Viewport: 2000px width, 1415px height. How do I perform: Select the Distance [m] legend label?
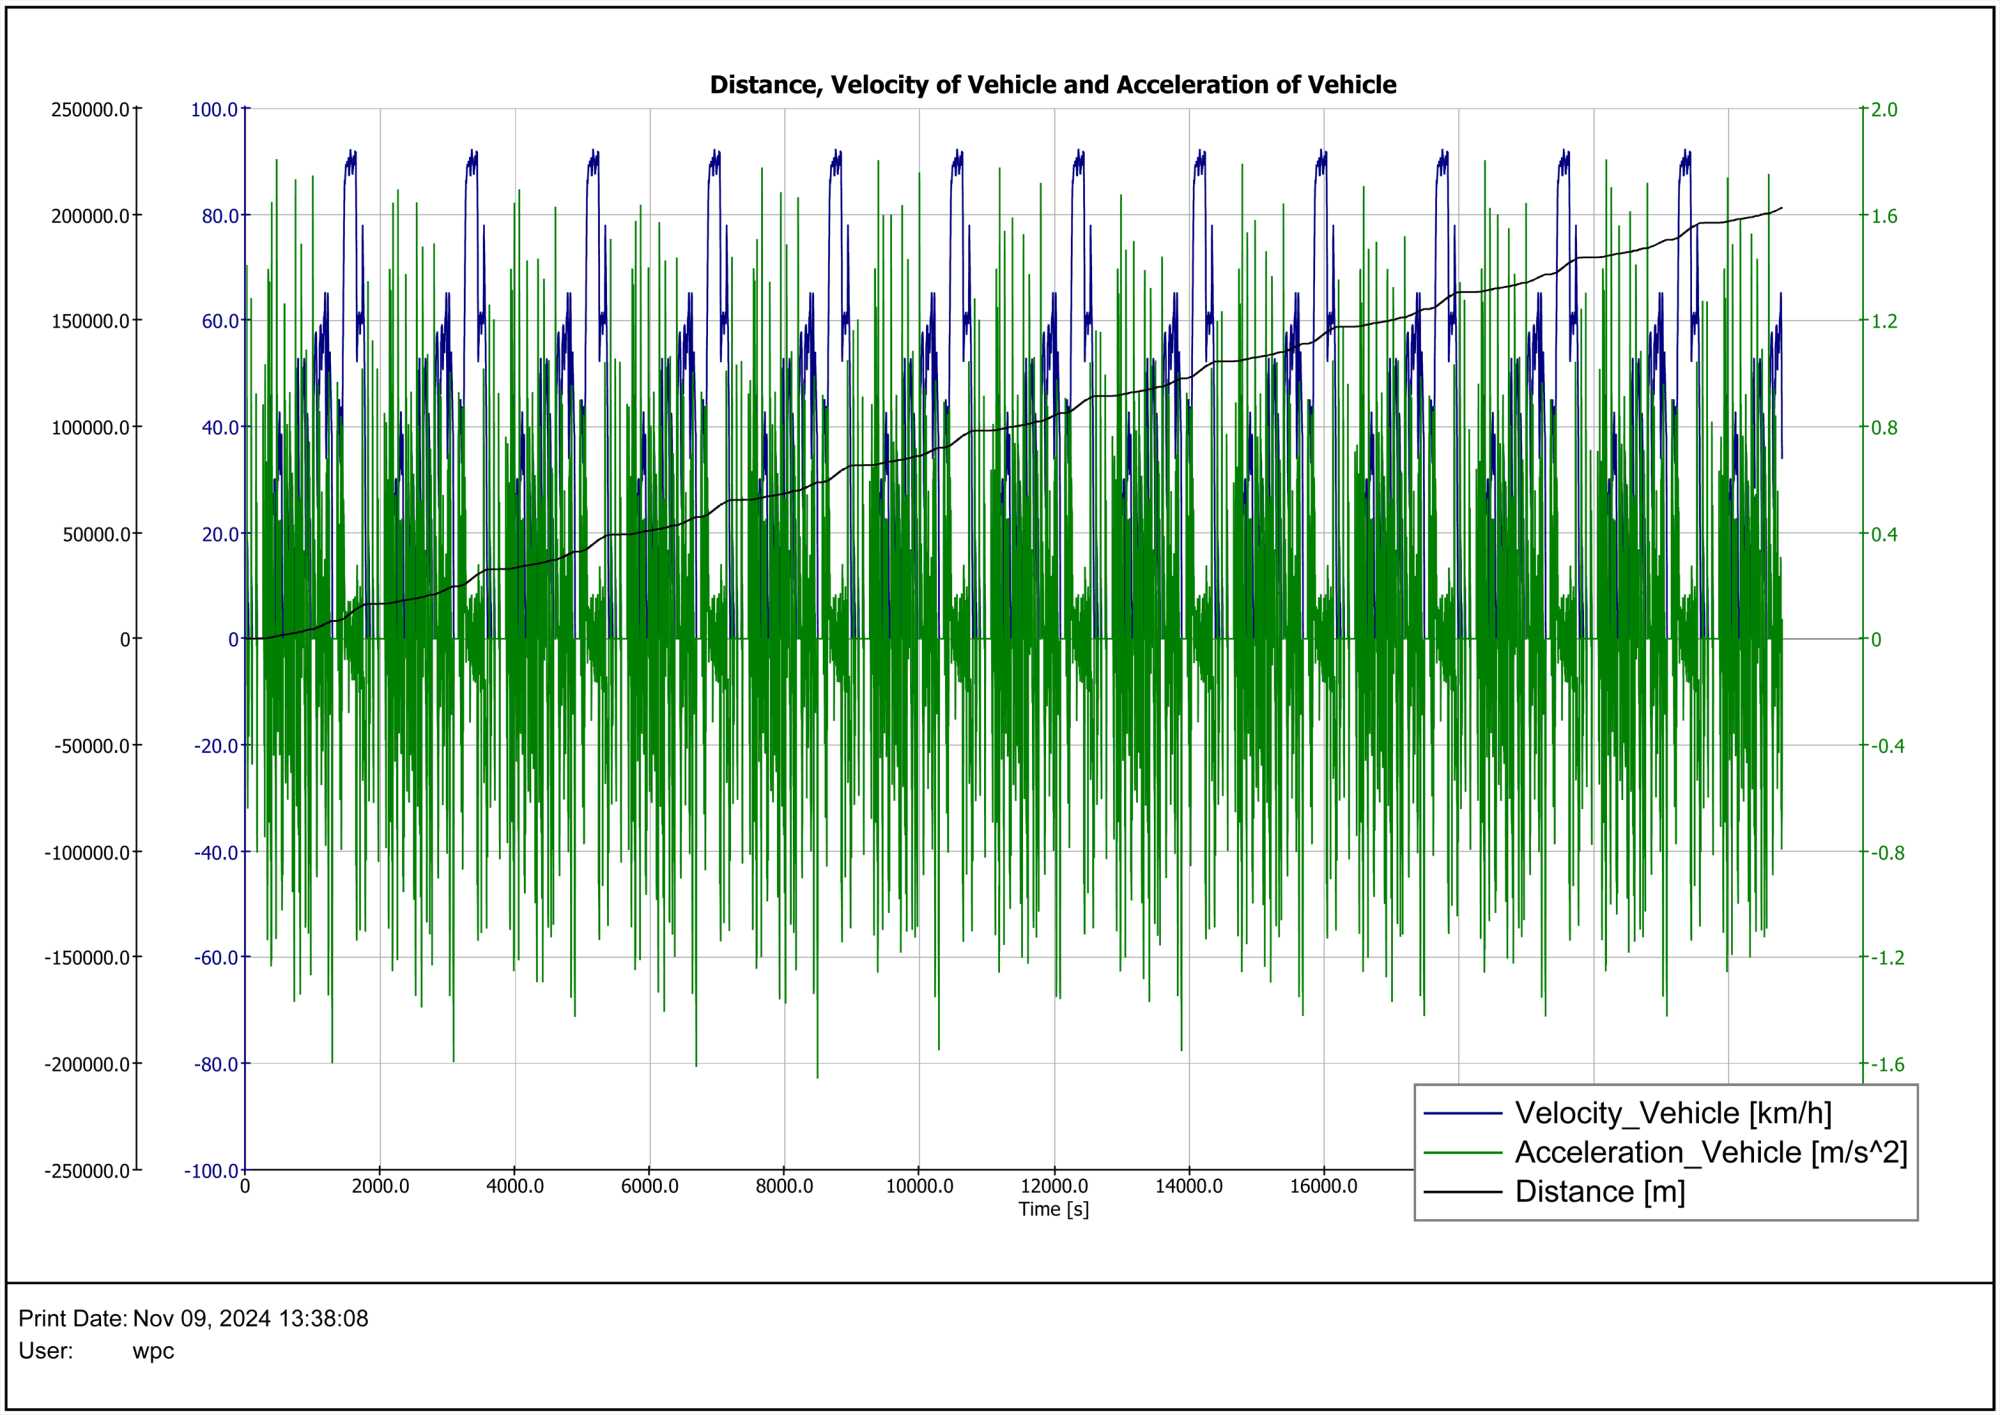click(1600, 1192)
